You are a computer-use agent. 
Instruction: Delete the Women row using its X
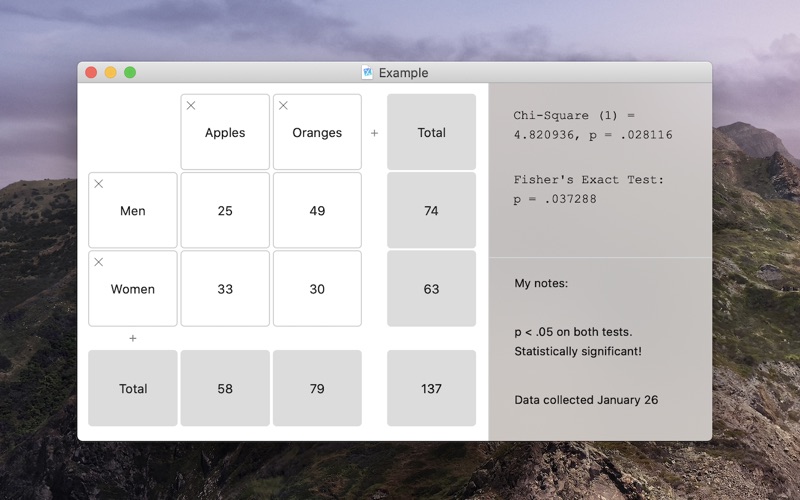click(98, 262)
